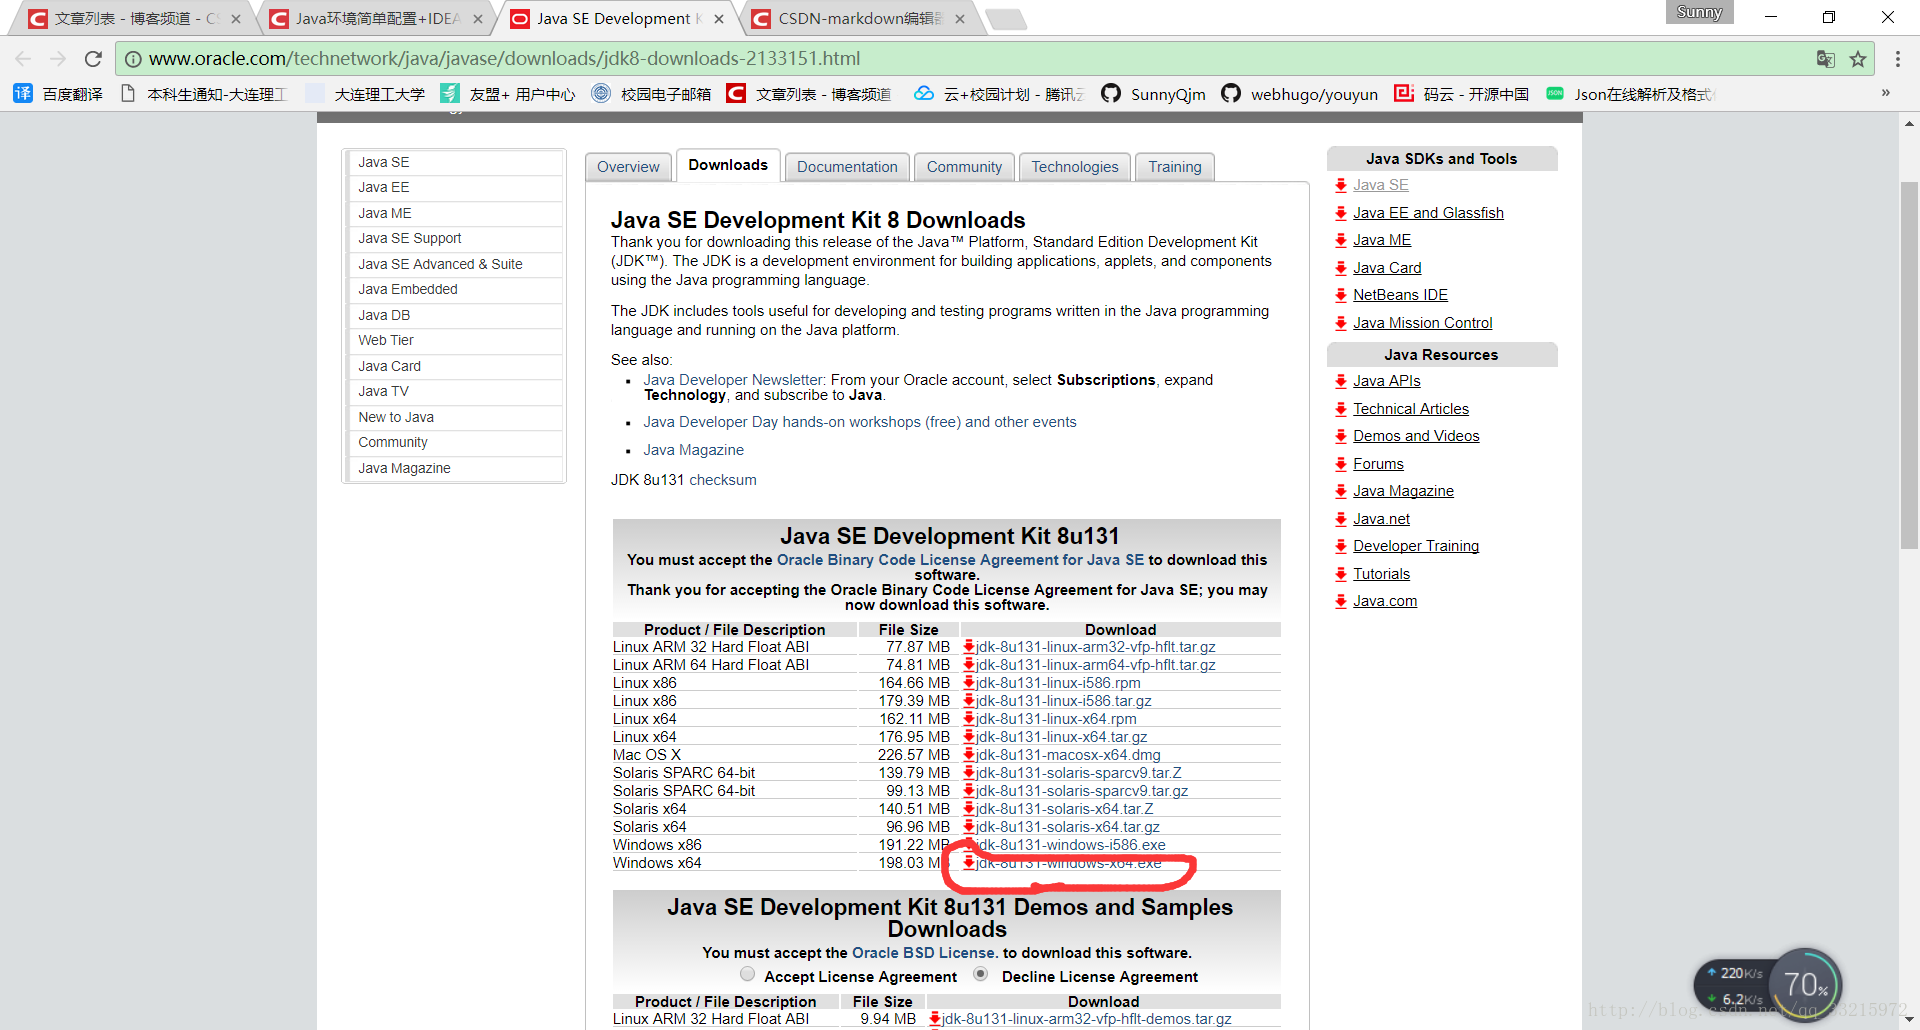1920x1030 pixels.
Task: Open the Chrome three-dot menu
Action: coord(1897,59)
